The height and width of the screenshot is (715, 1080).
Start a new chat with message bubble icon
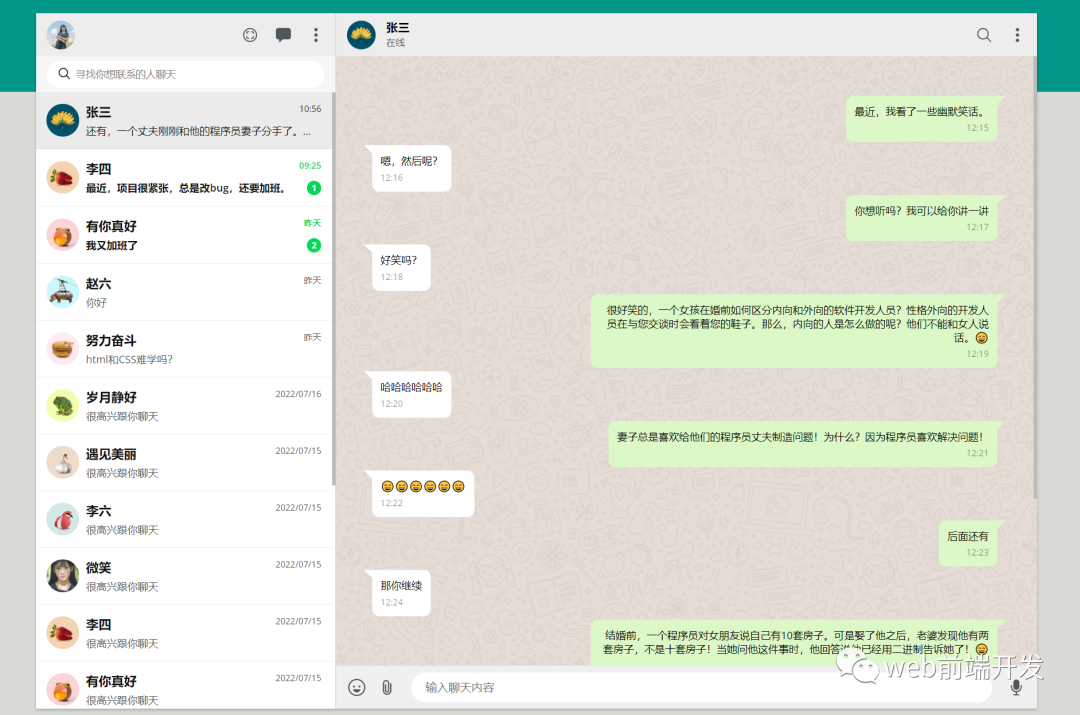coord(283,35)
